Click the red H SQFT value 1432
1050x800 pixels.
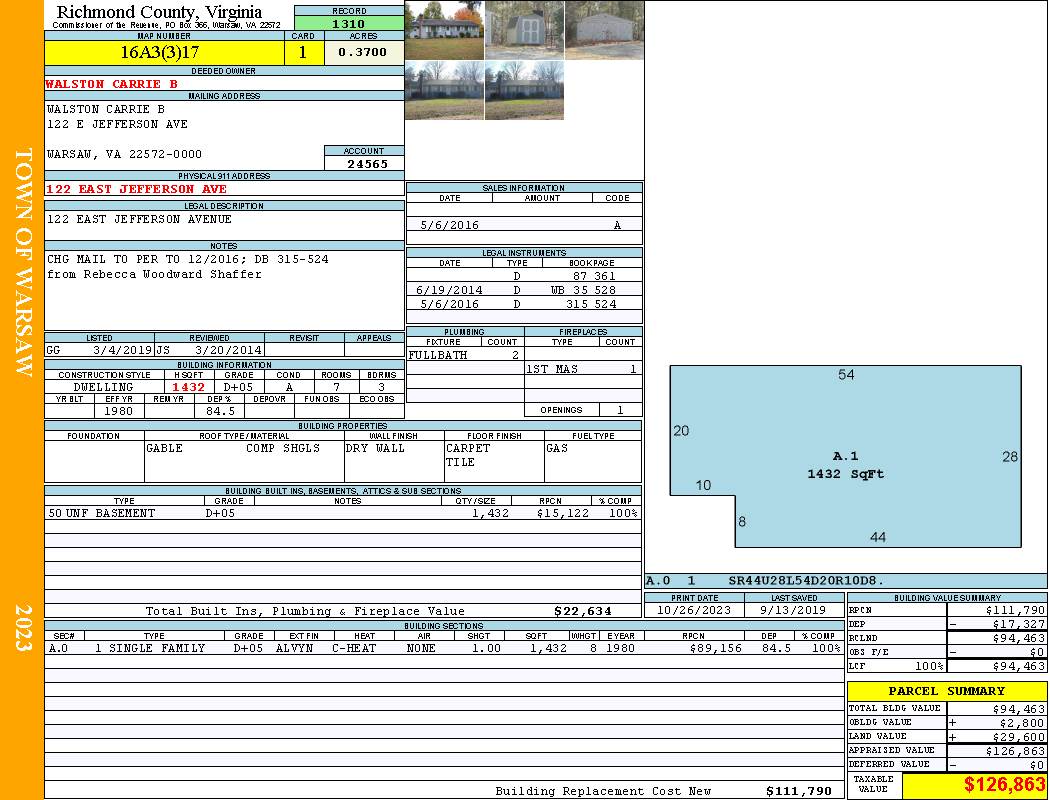click(x=188, y=387)
